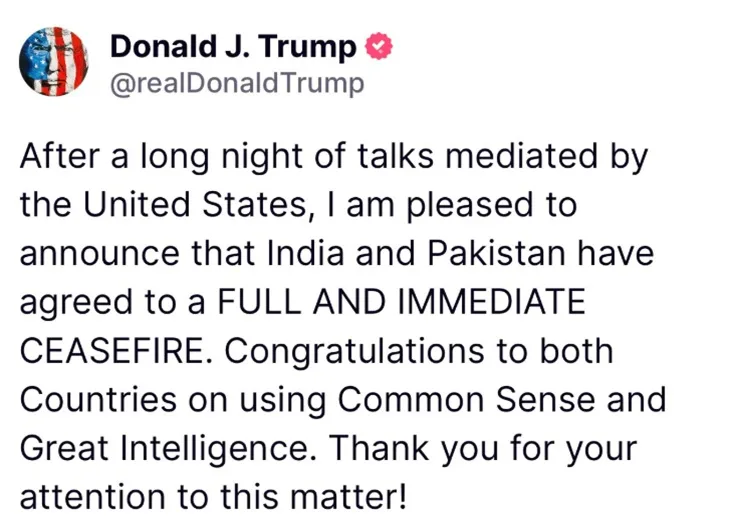Click the last line ending with matter!
This screenshot has width=730, height=530.
[x=213, y=496]
